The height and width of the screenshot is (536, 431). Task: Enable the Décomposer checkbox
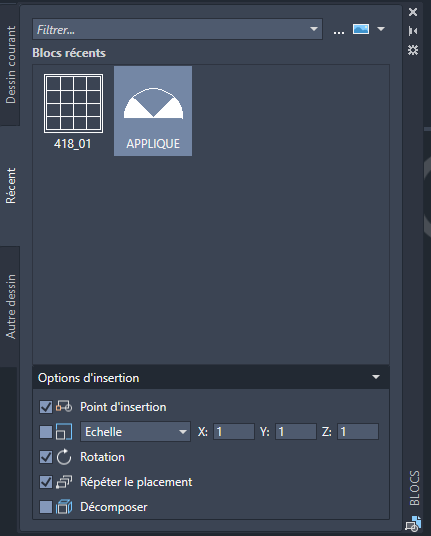[46, 507]
